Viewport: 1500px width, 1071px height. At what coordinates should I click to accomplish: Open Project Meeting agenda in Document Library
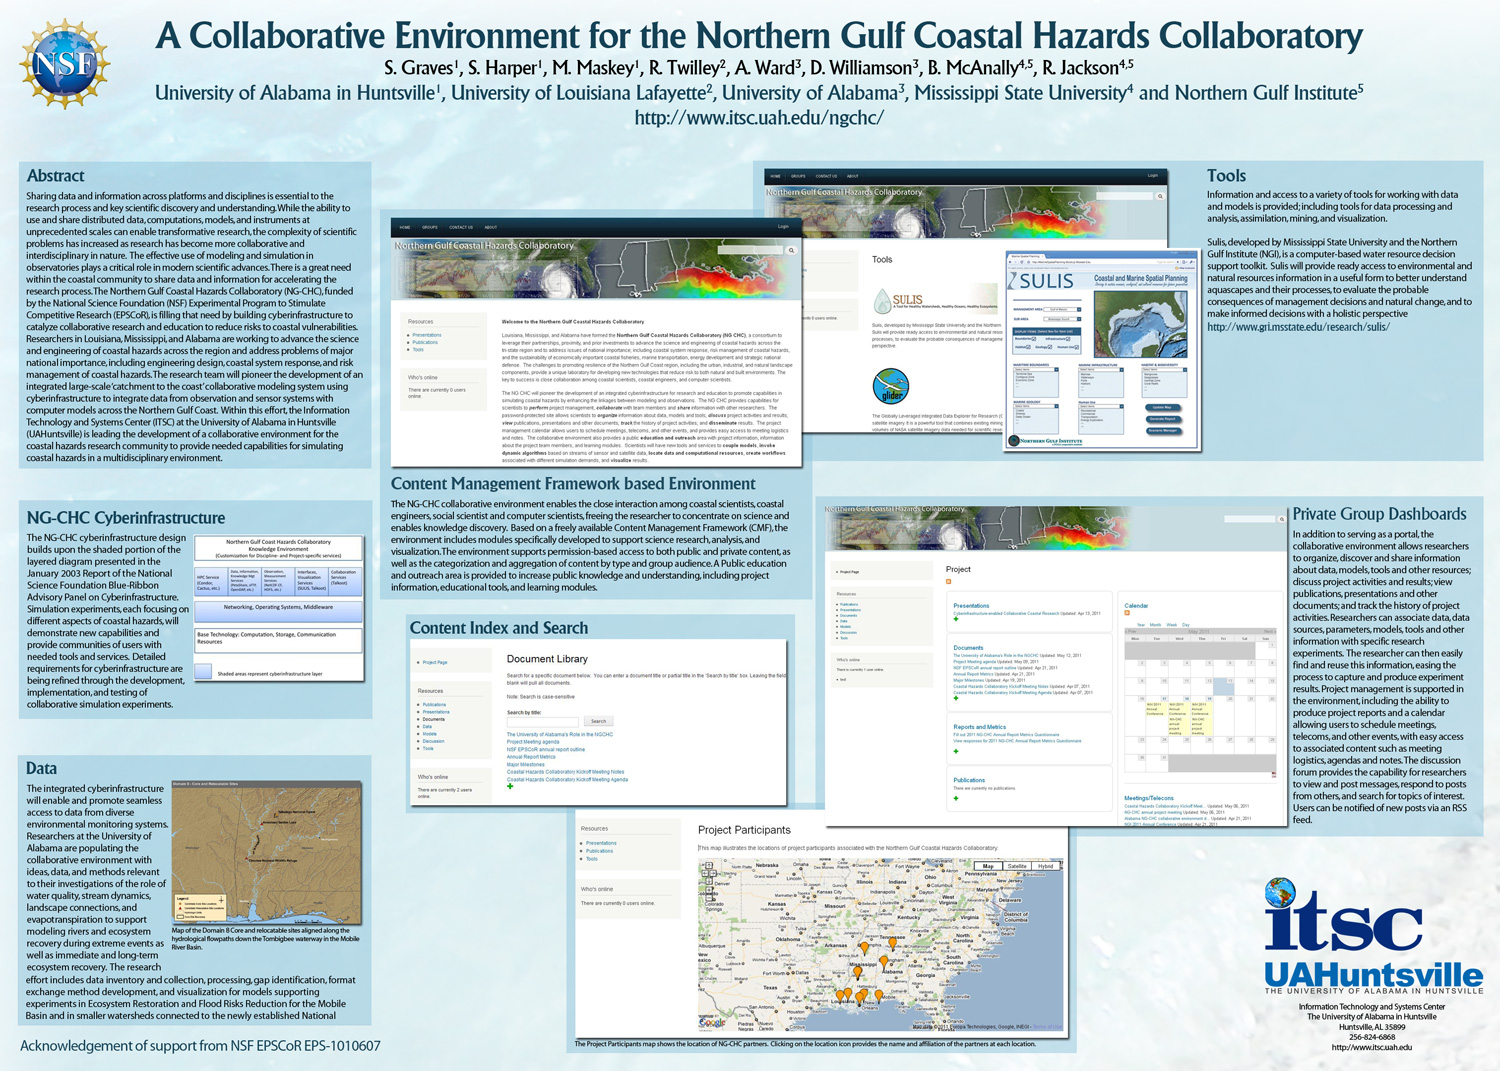click(x=533, y=742)
